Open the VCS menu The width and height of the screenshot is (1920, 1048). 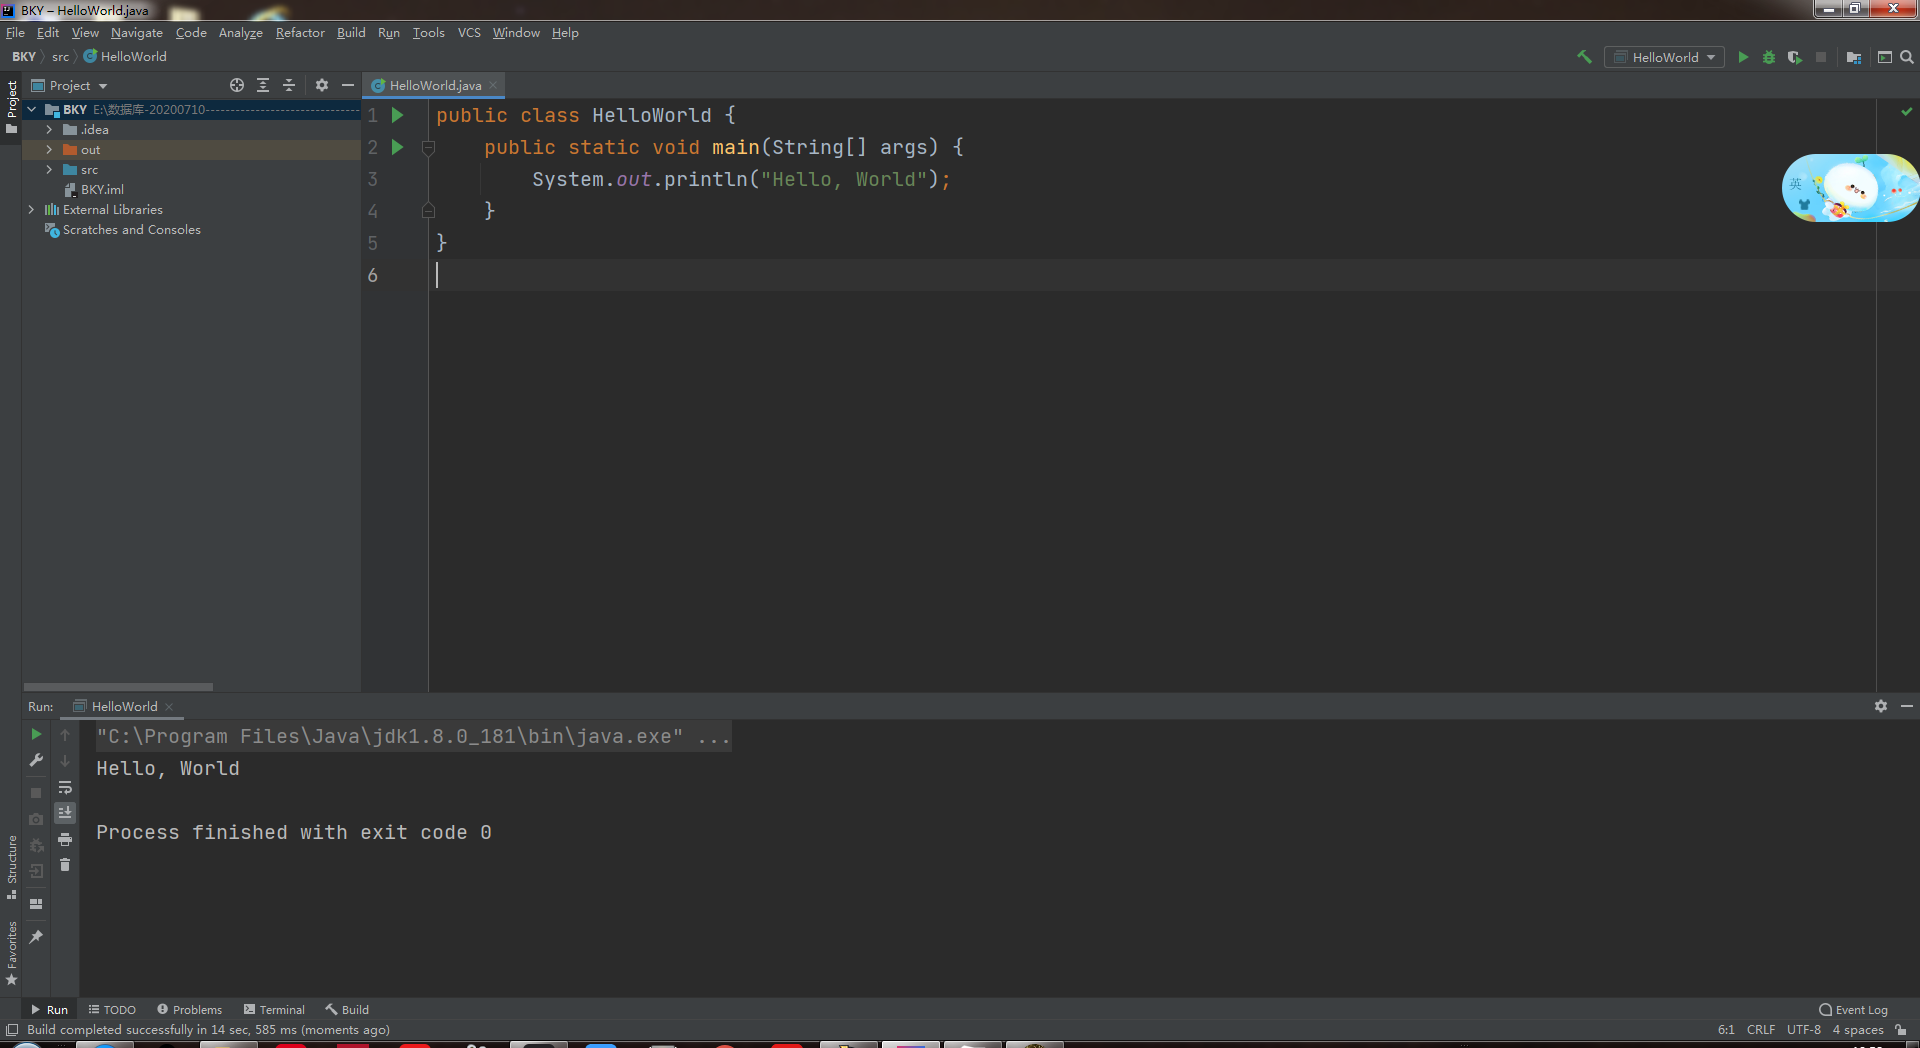[x=469, y=33]
